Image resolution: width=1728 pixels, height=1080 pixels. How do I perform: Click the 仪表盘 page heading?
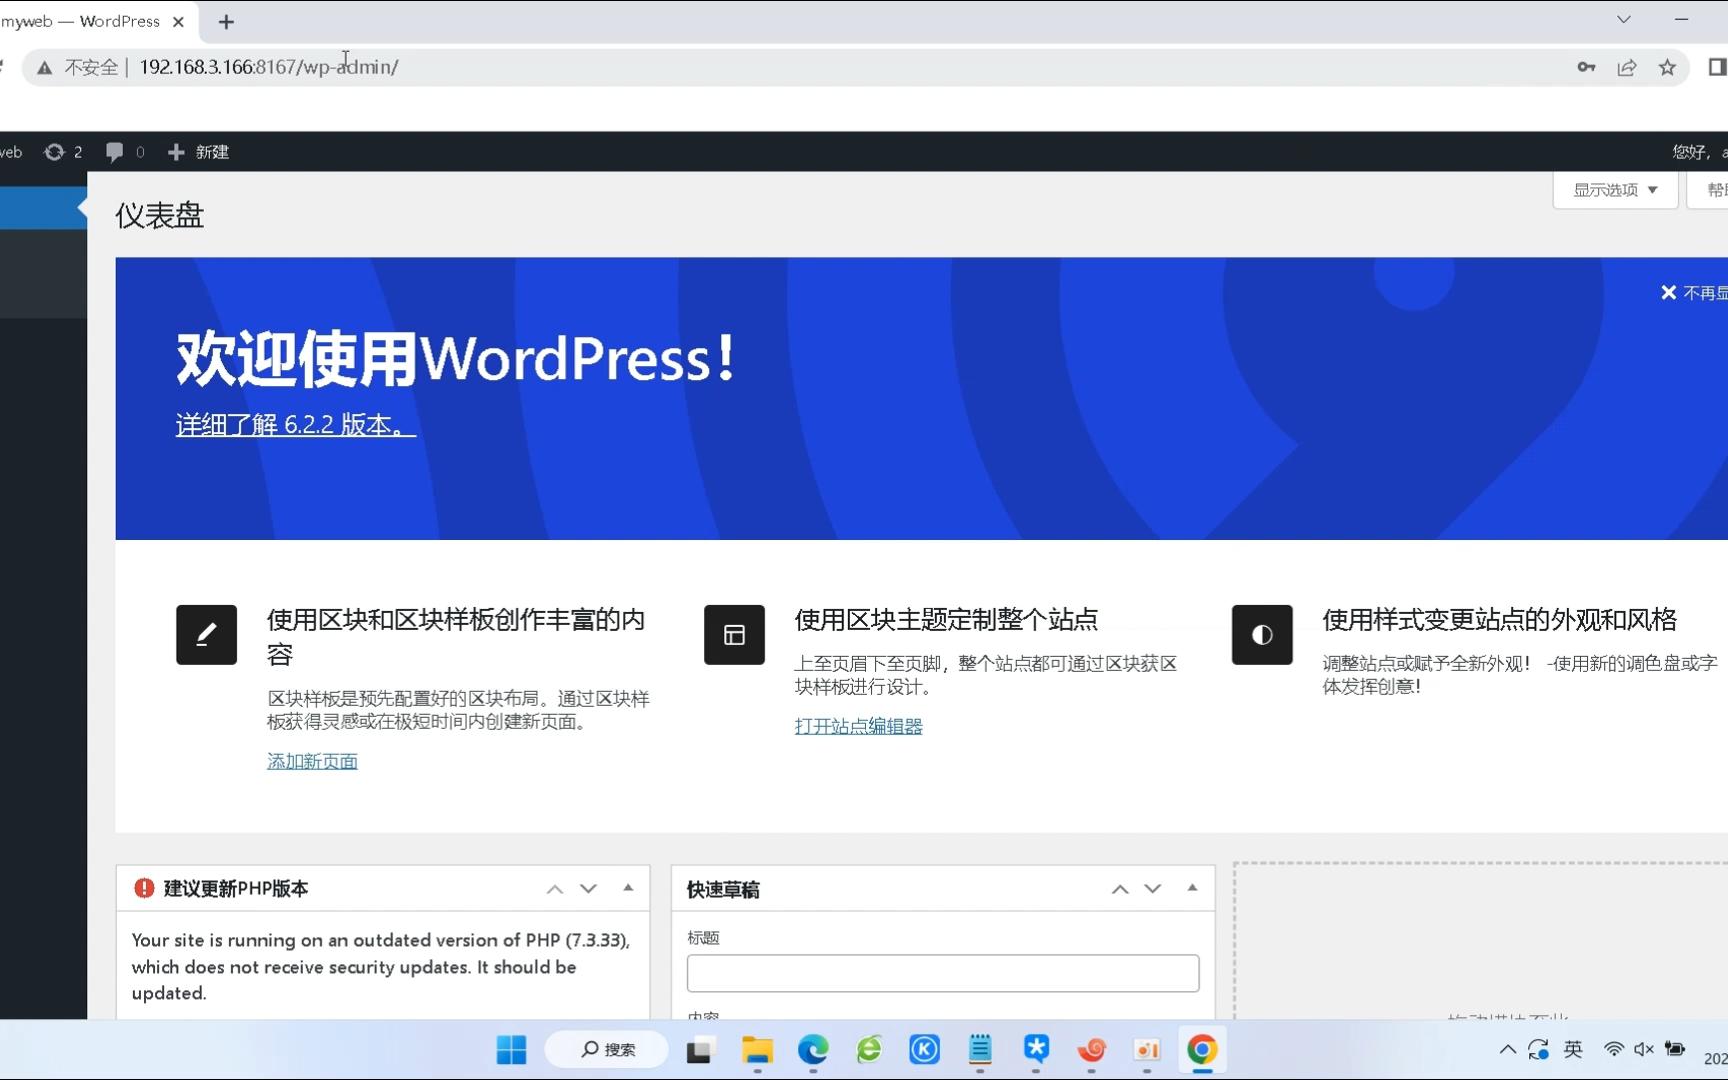[x=160, y=215]
